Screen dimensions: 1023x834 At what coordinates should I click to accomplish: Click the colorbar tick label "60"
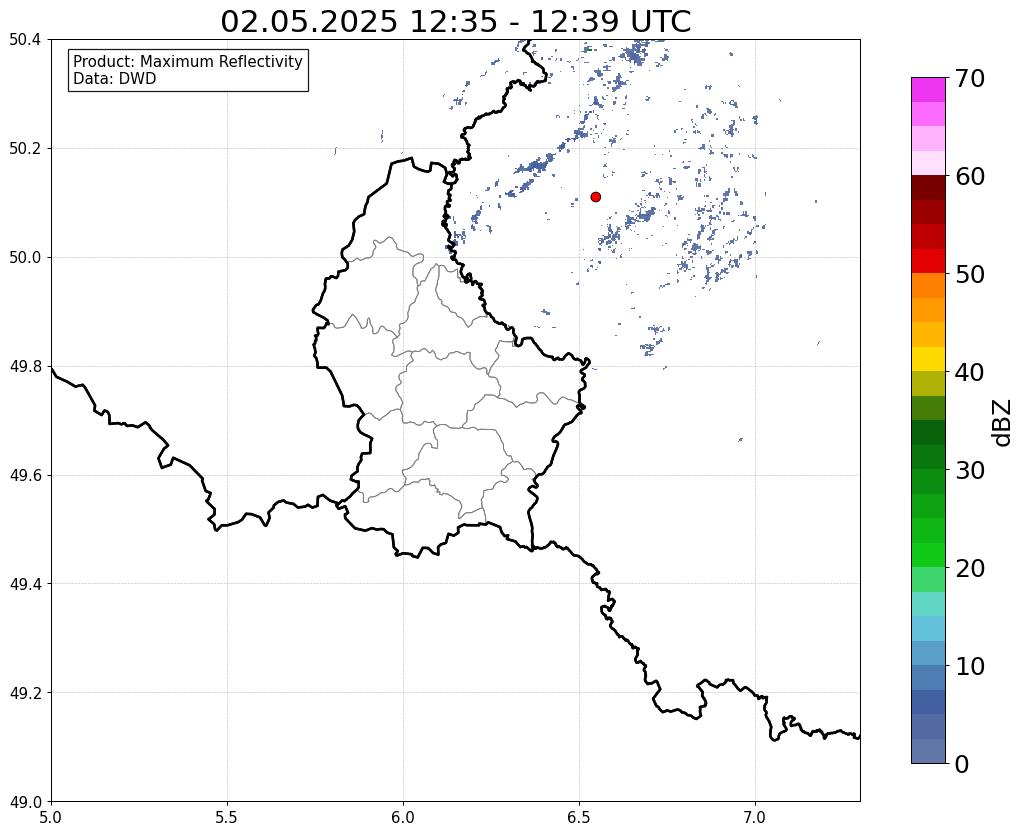pyautogui.click(x=970, y=176)
